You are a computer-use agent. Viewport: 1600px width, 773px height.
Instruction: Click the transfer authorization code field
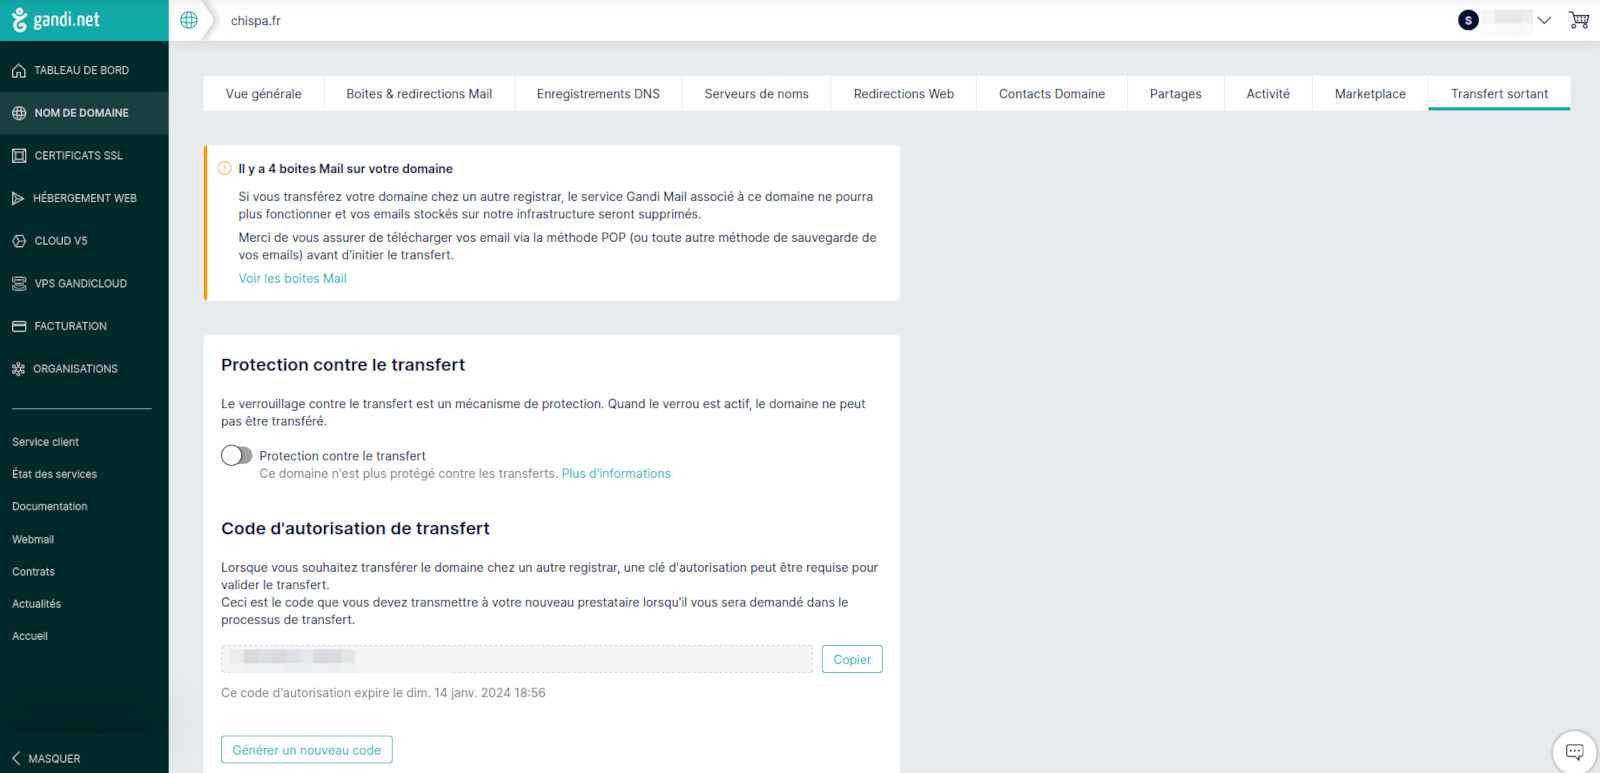coord(516,659)
